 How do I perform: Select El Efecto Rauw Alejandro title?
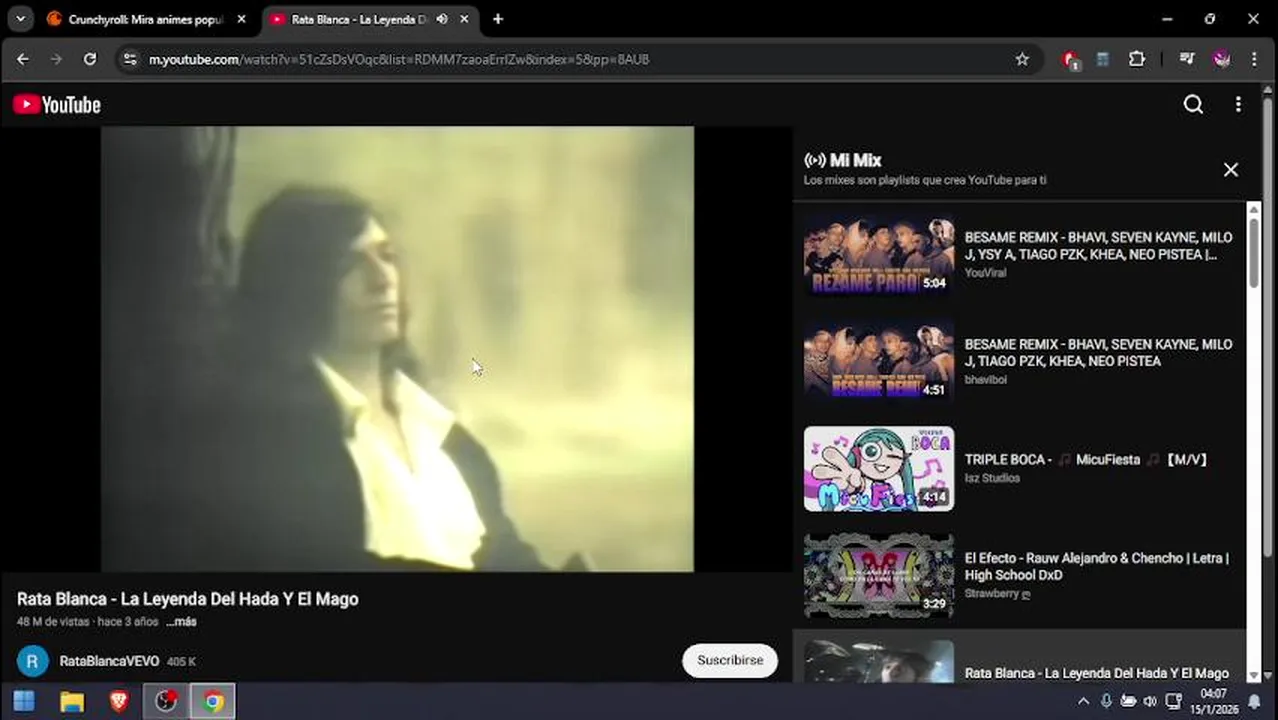point(1097,566)
